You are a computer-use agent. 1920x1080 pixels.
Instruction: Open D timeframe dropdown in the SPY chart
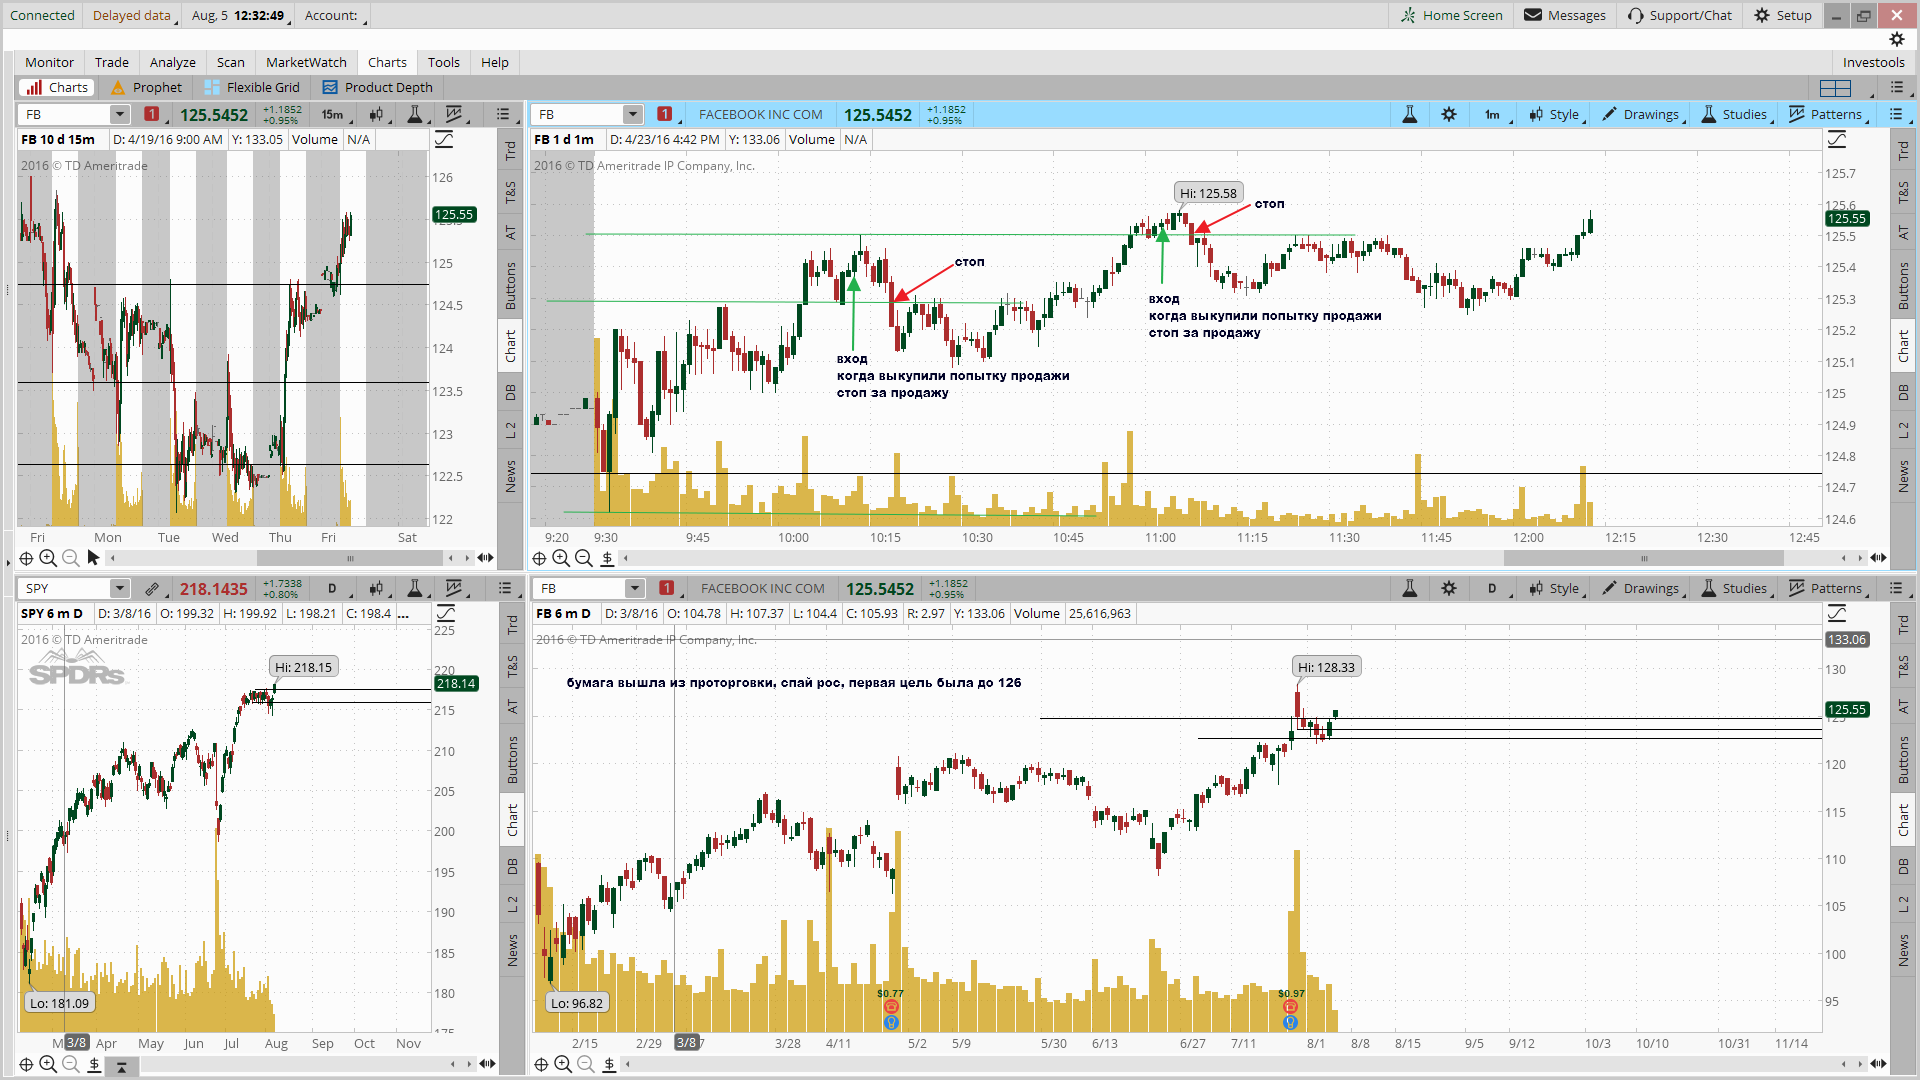coord(334,588)
